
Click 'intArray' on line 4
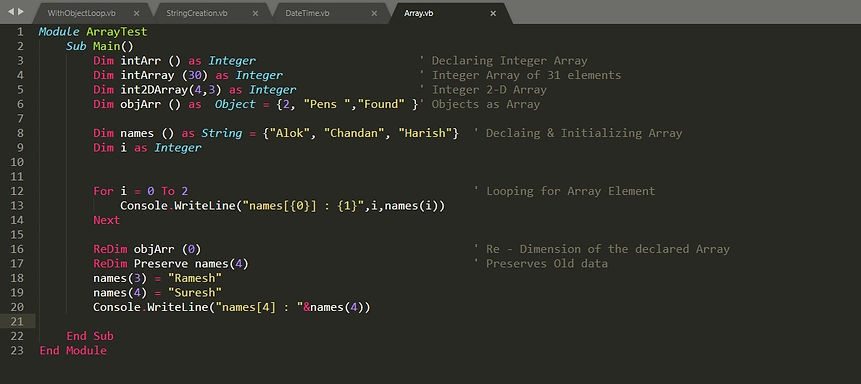click(x=147, y=75)
